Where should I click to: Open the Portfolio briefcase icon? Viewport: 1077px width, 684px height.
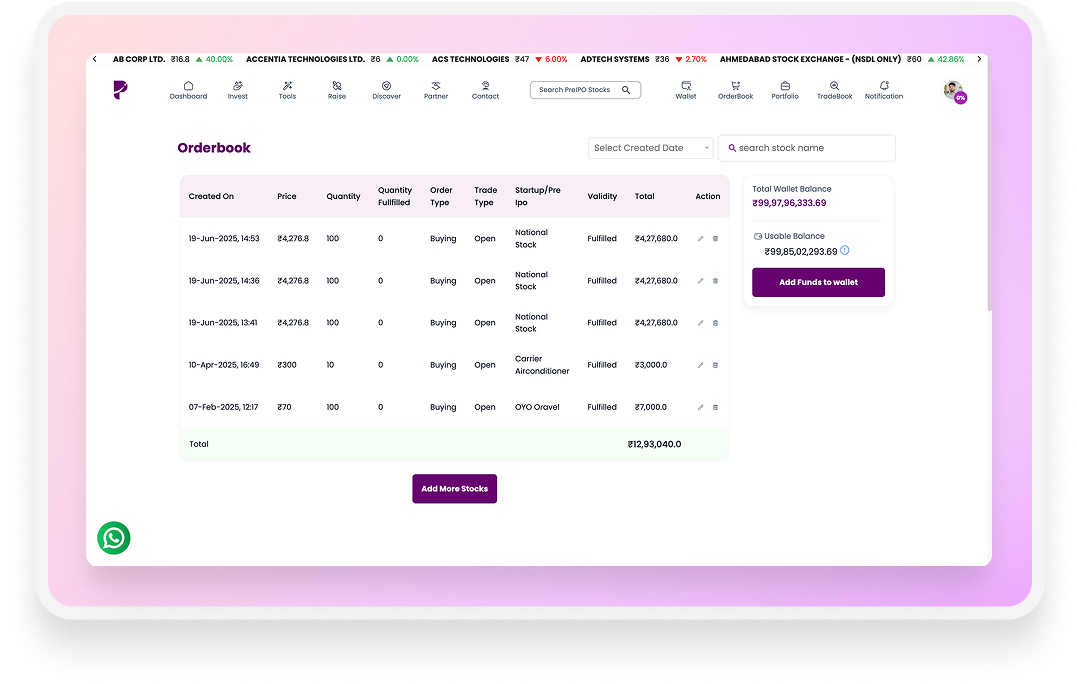[785, 86]
